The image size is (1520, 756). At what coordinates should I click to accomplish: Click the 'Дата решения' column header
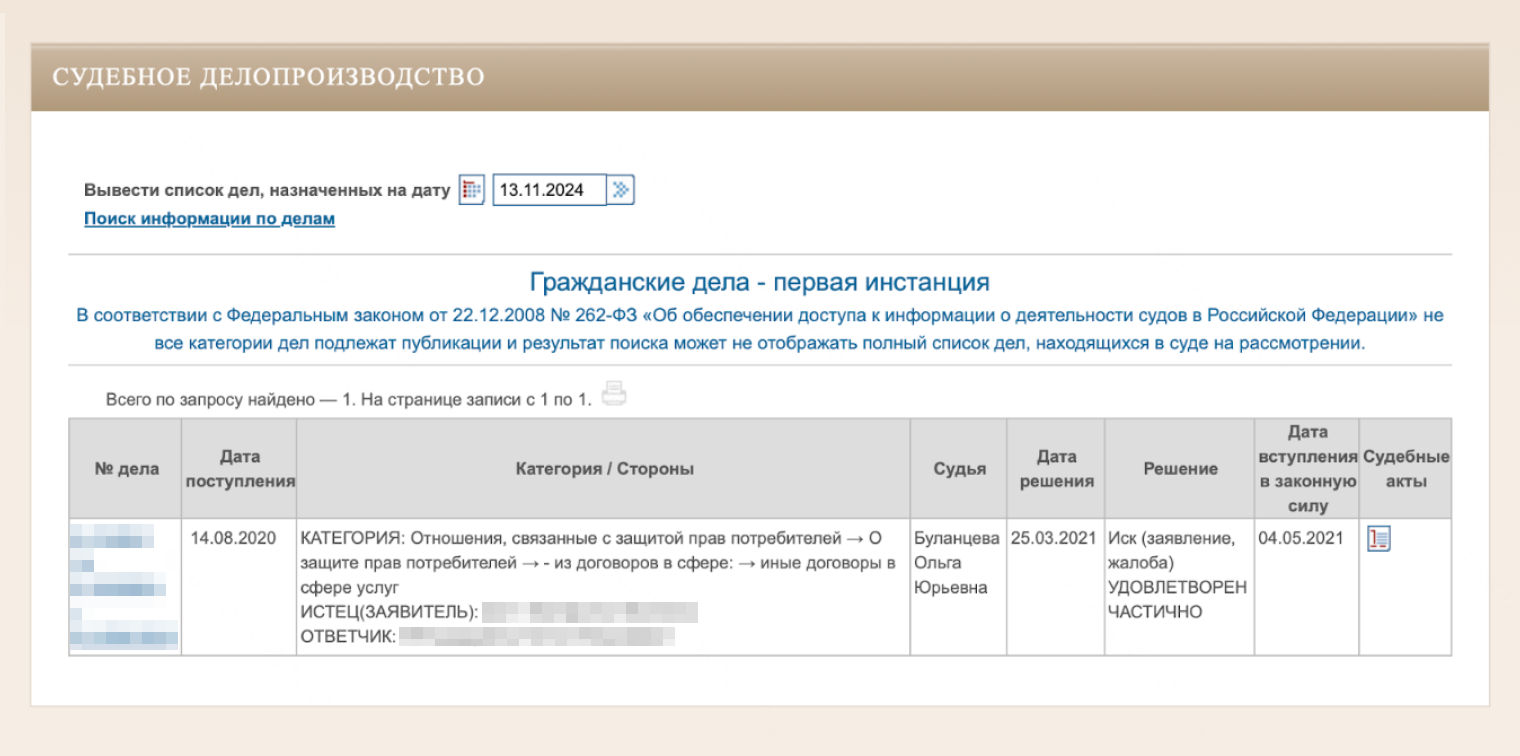point(1056,469)
